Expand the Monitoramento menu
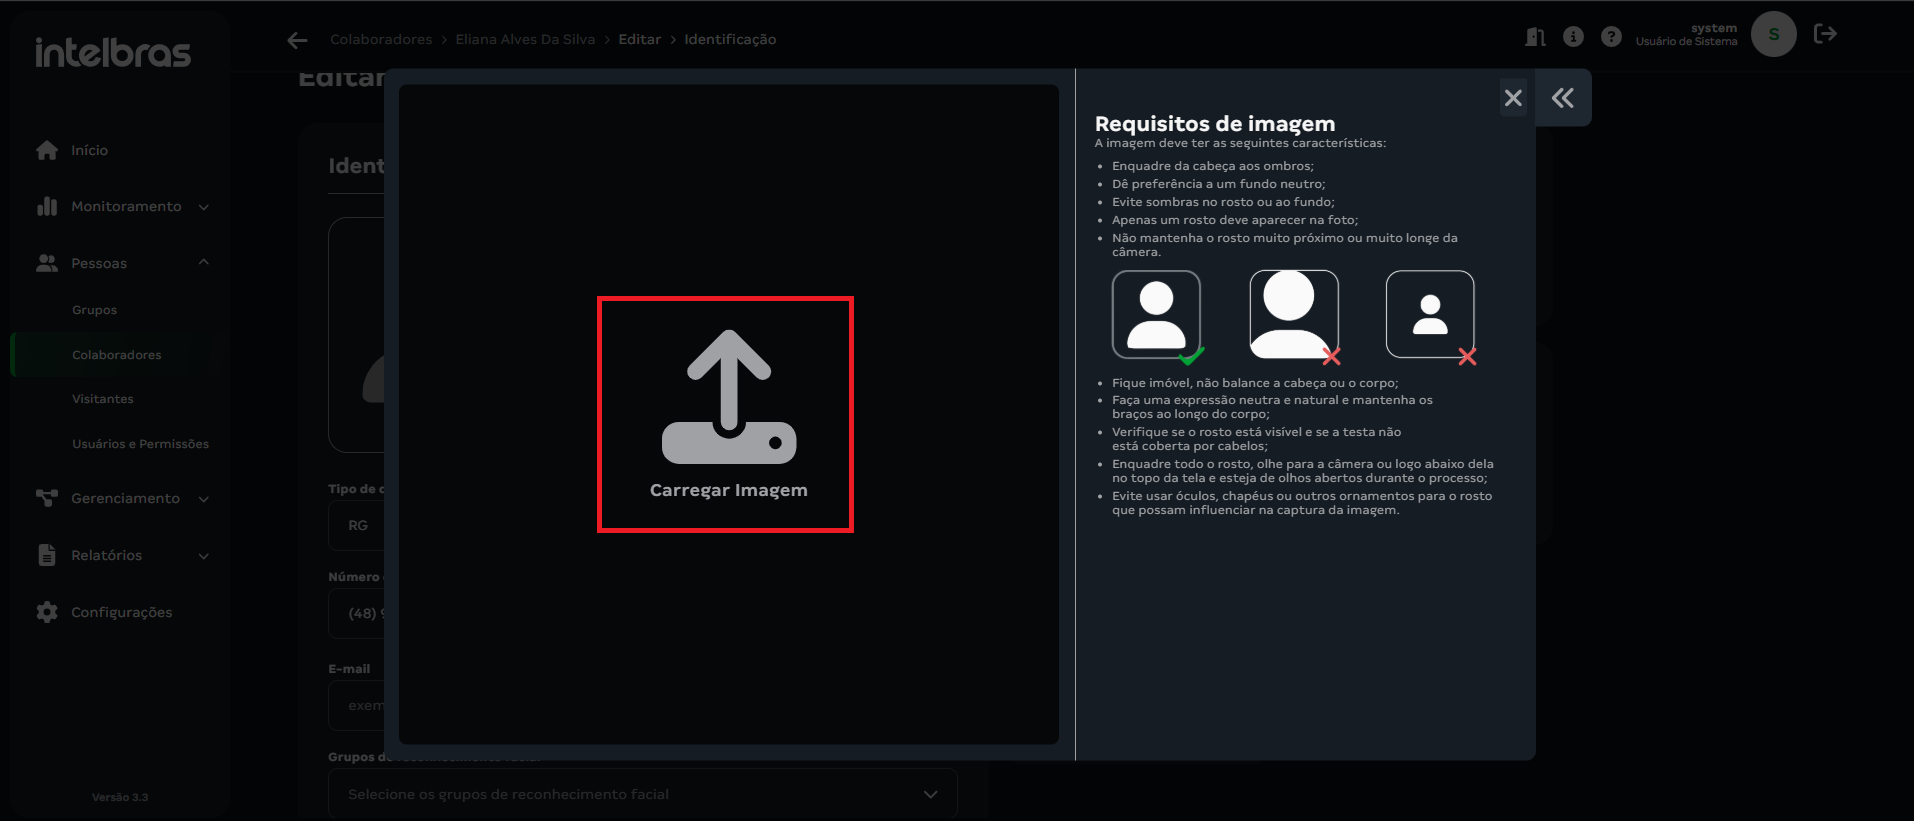This screenshot has width=1914, height=821. 126,207
